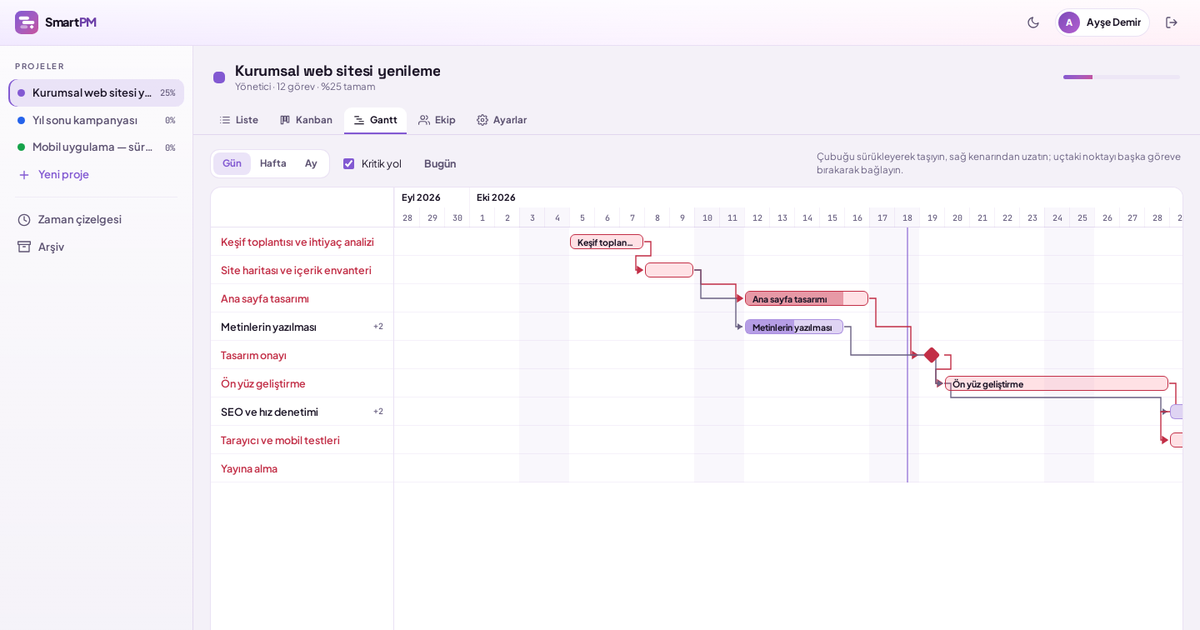Screen dimensions: 1200x630
Task: Open Zaman çizelgesi page
Action: click(x=96, y=219)
